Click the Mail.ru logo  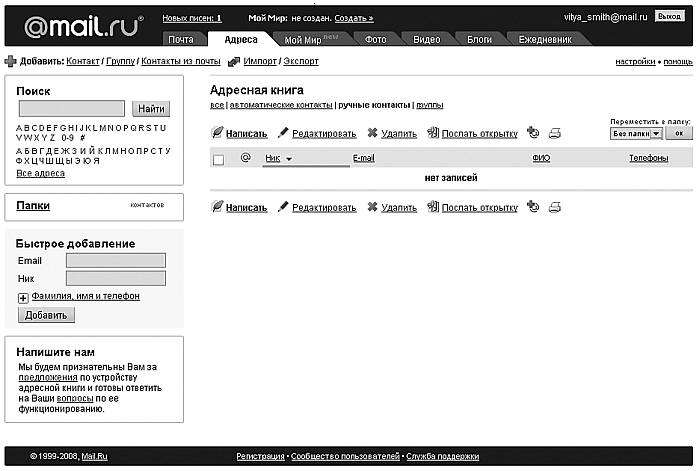point(84,27)
